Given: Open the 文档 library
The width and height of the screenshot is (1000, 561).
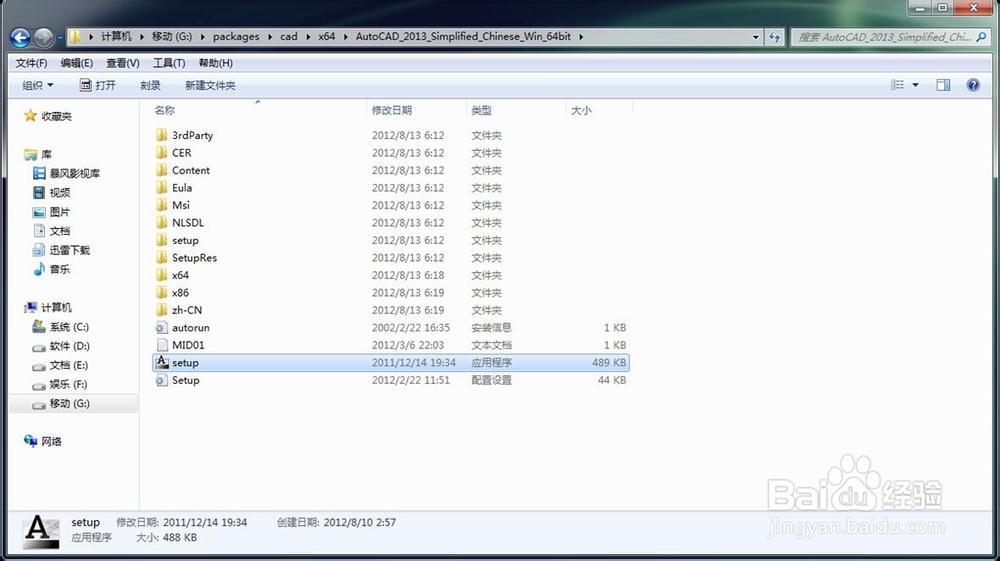Looking at the screenshot, I should click(x=52, y=231).
